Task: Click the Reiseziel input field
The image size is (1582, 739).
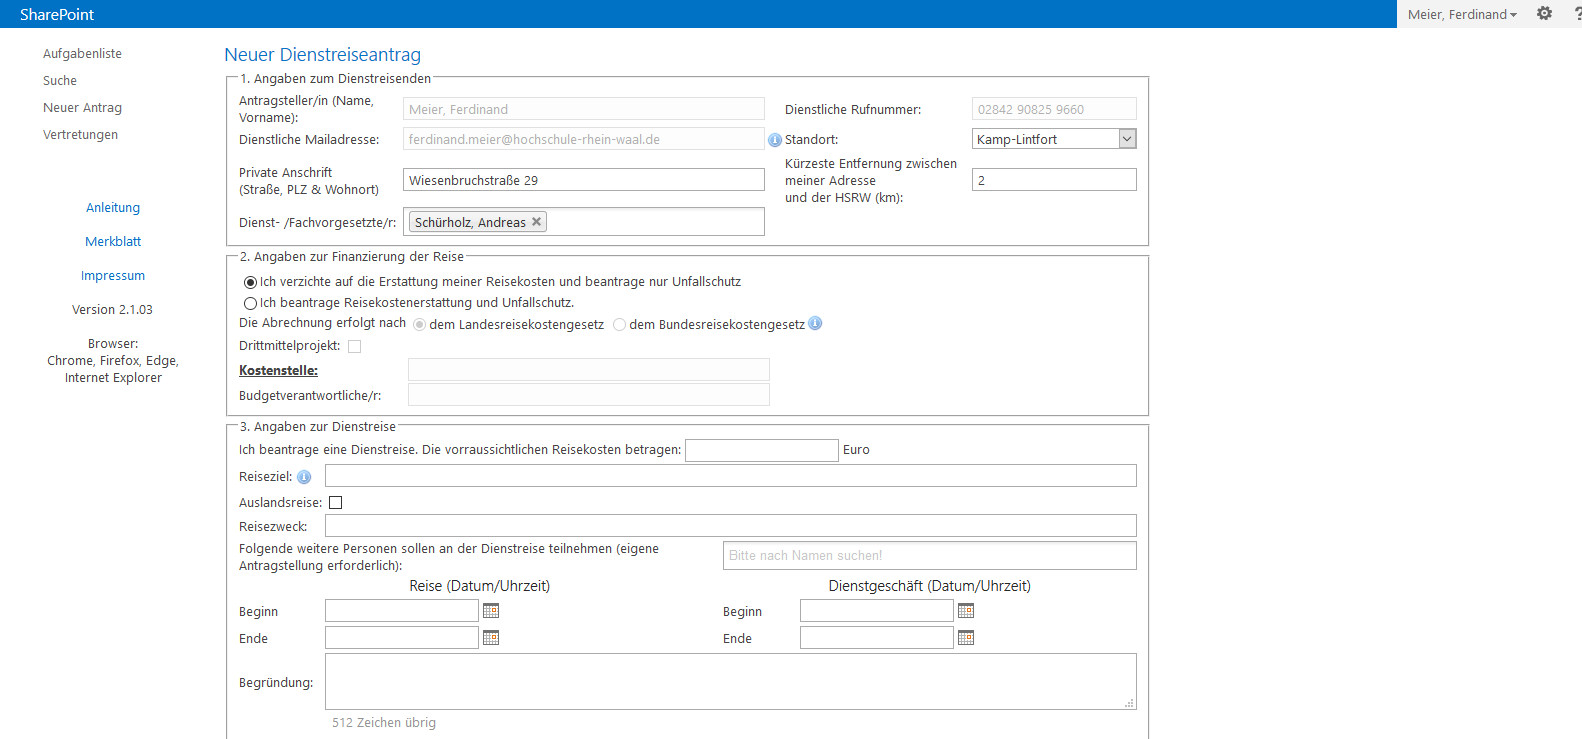Action: (x=730, y=476)
